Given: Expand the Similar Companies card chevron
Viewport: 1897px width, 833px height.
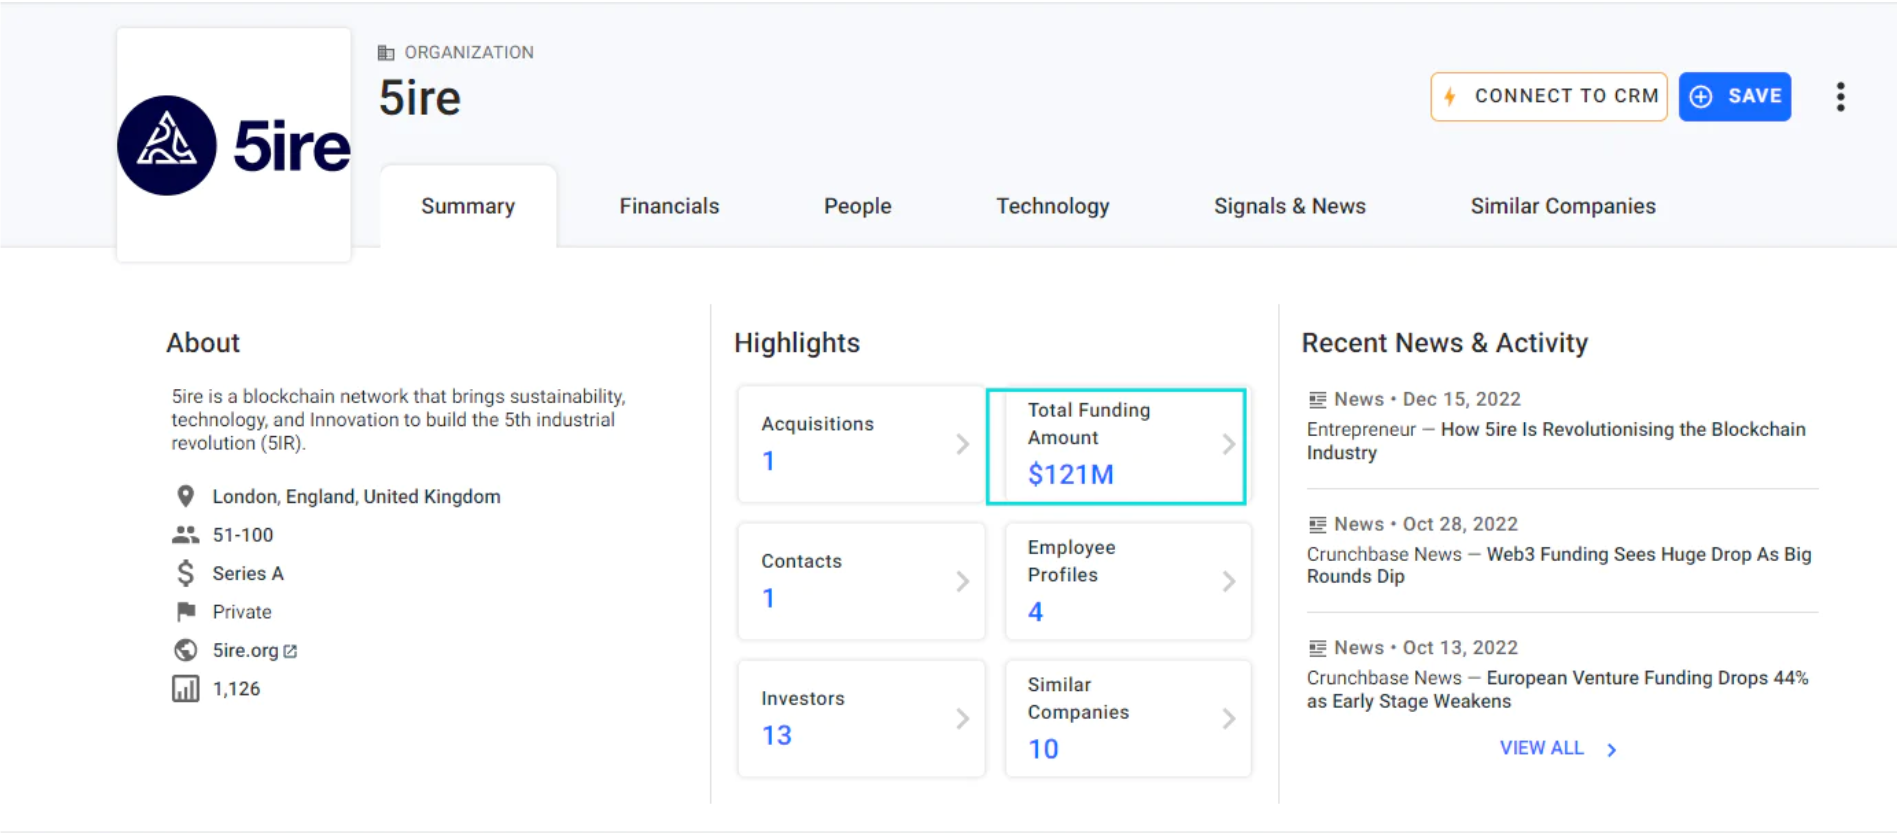Looking at the screenshot, I should [1228, 718].
